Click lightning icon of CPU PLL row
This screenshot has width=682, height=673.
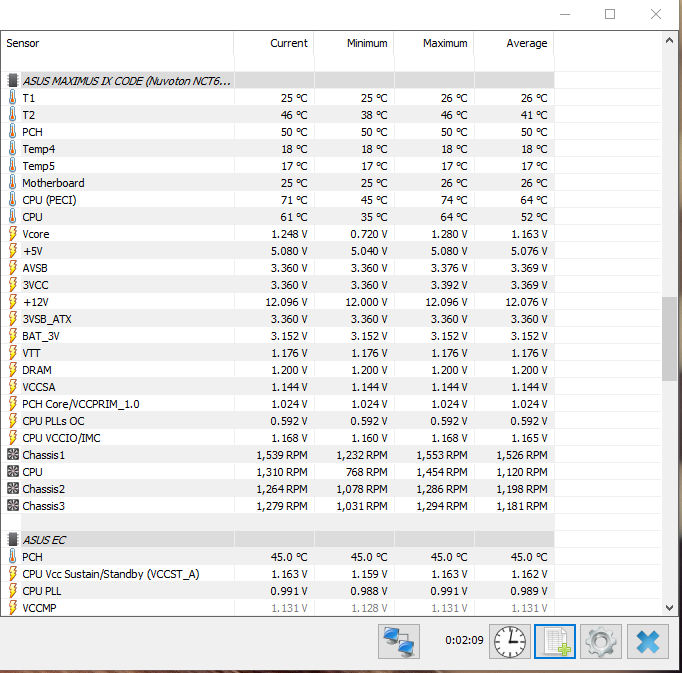coord(13,590)
